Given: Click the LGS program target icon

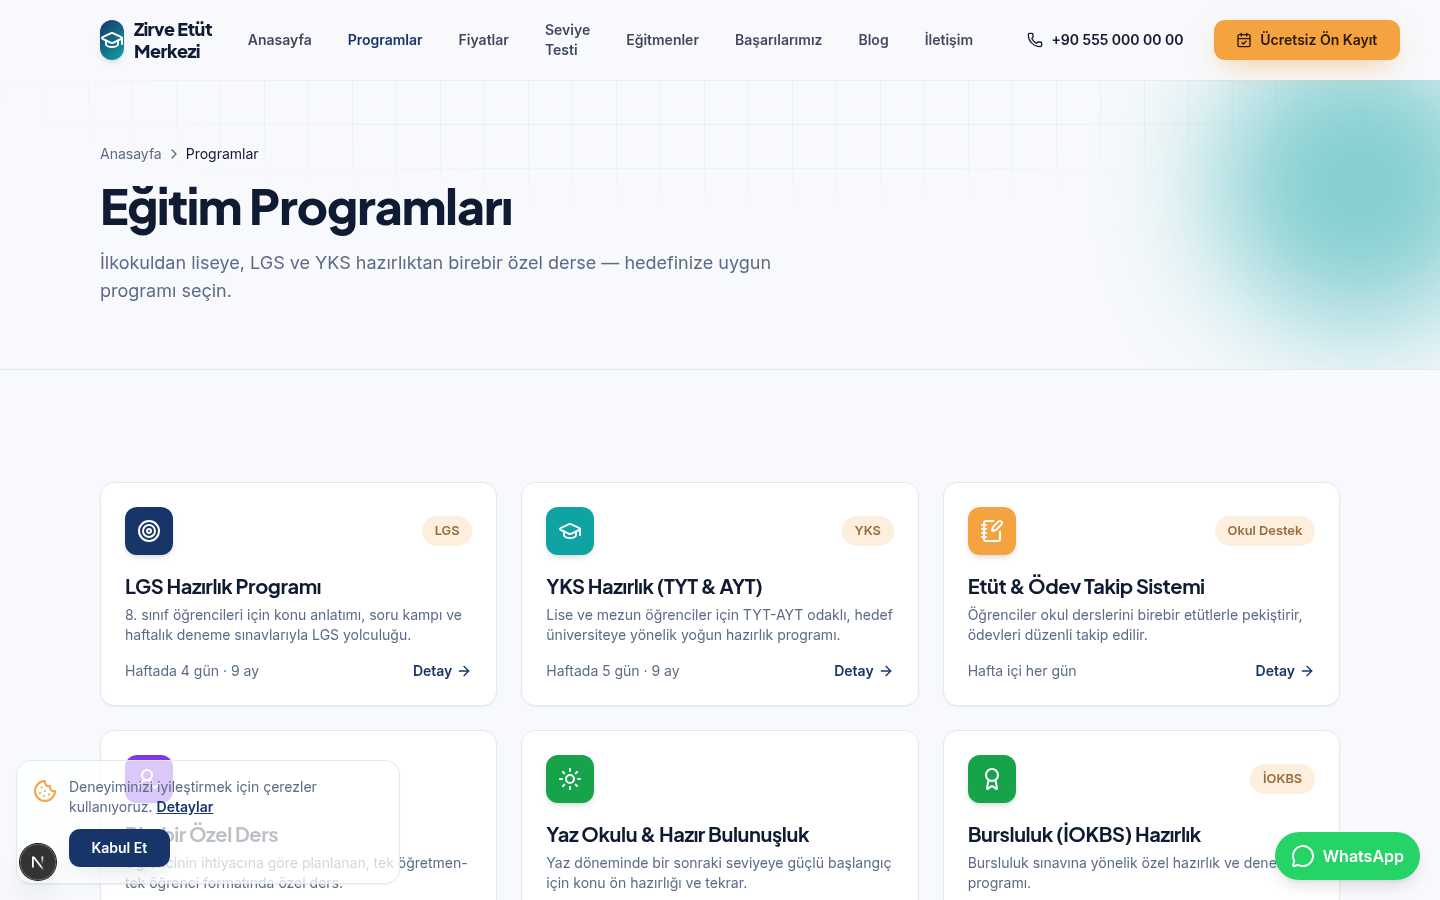Looking at the screenshot, I should tap(149, 531).
